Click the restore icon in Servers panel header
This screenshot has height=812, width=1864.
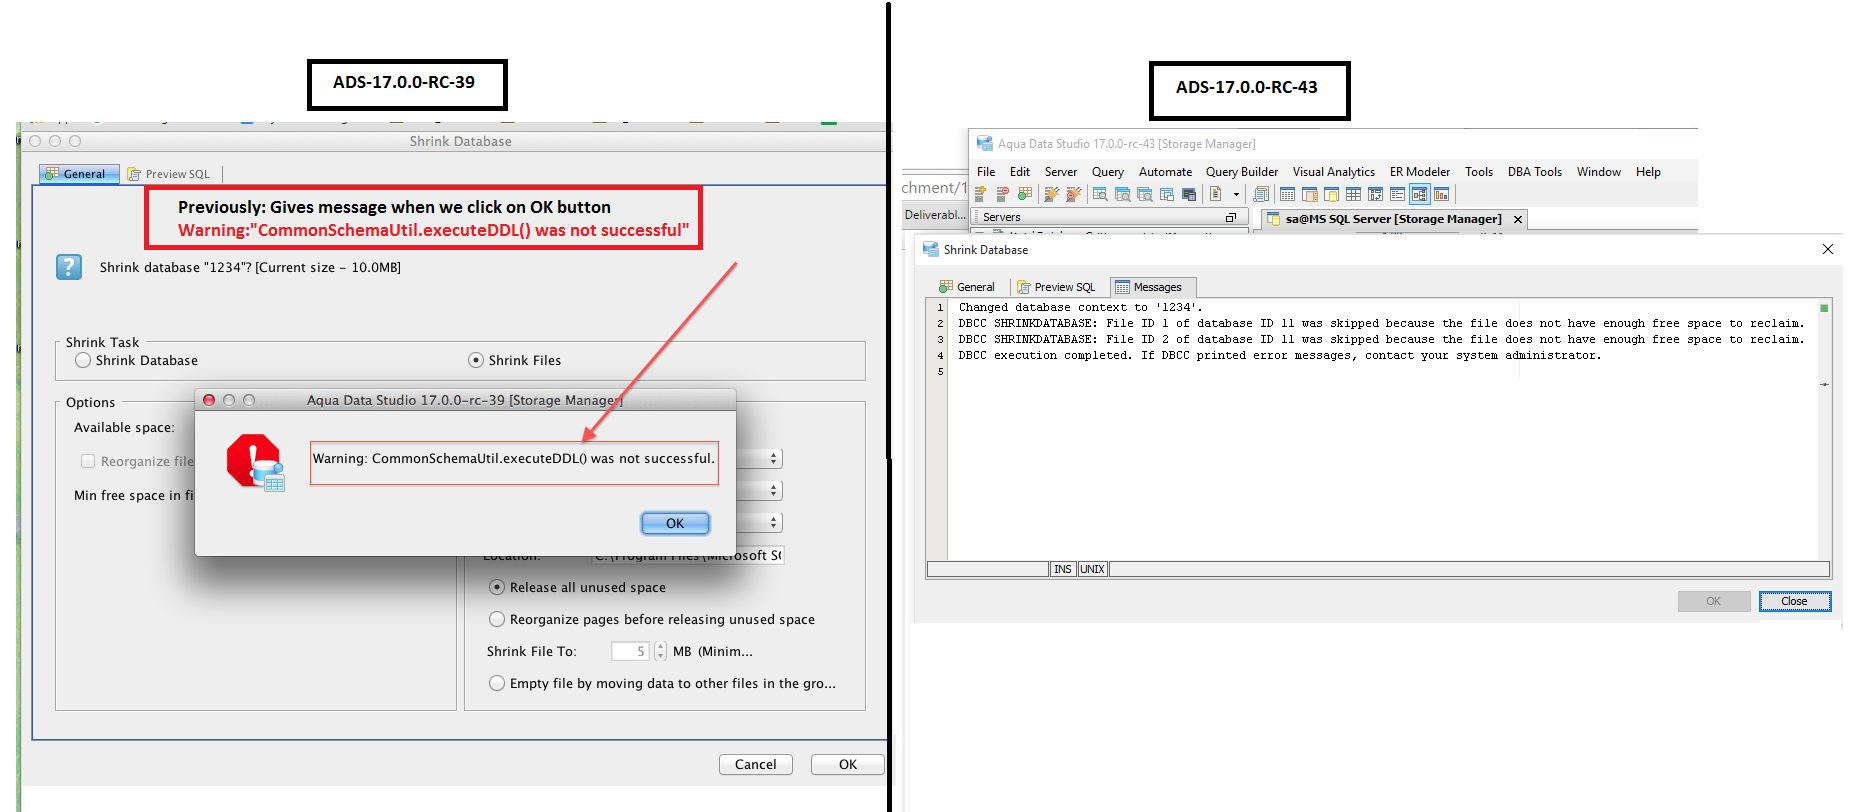(x=1231, y=217)
